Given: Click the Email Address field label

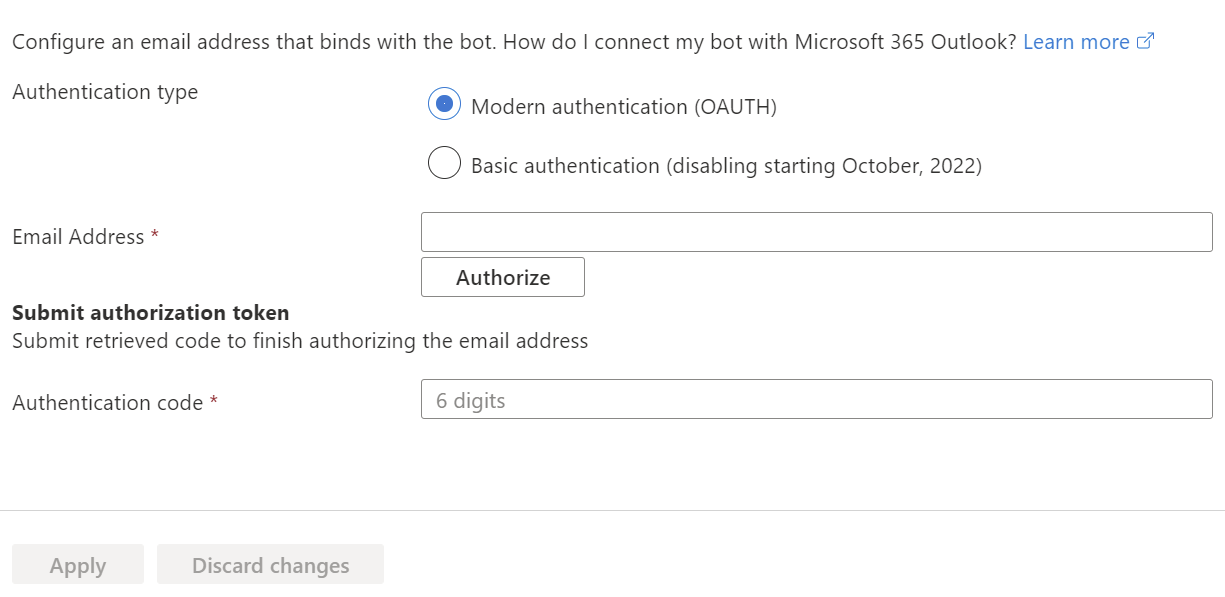Looking at the screenshot, I should click(78, 237).
